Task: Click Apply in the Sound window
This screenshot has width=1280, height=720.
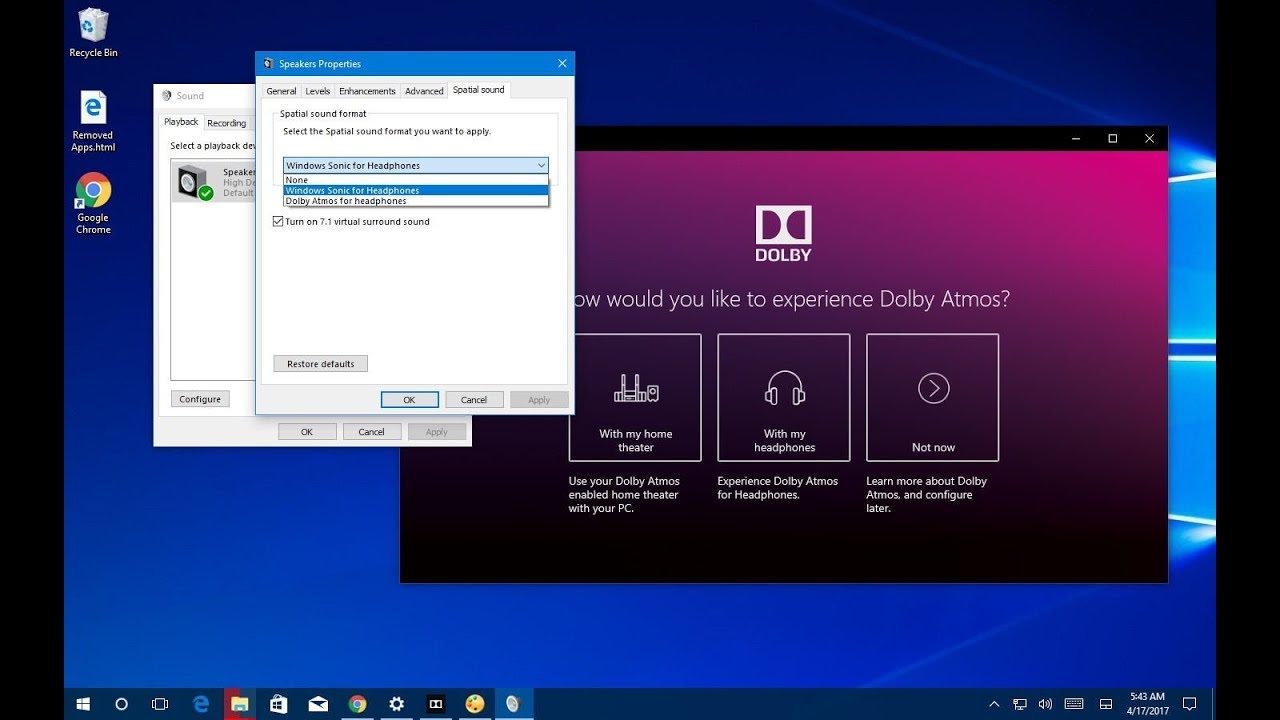Action: tap(437, 432)
